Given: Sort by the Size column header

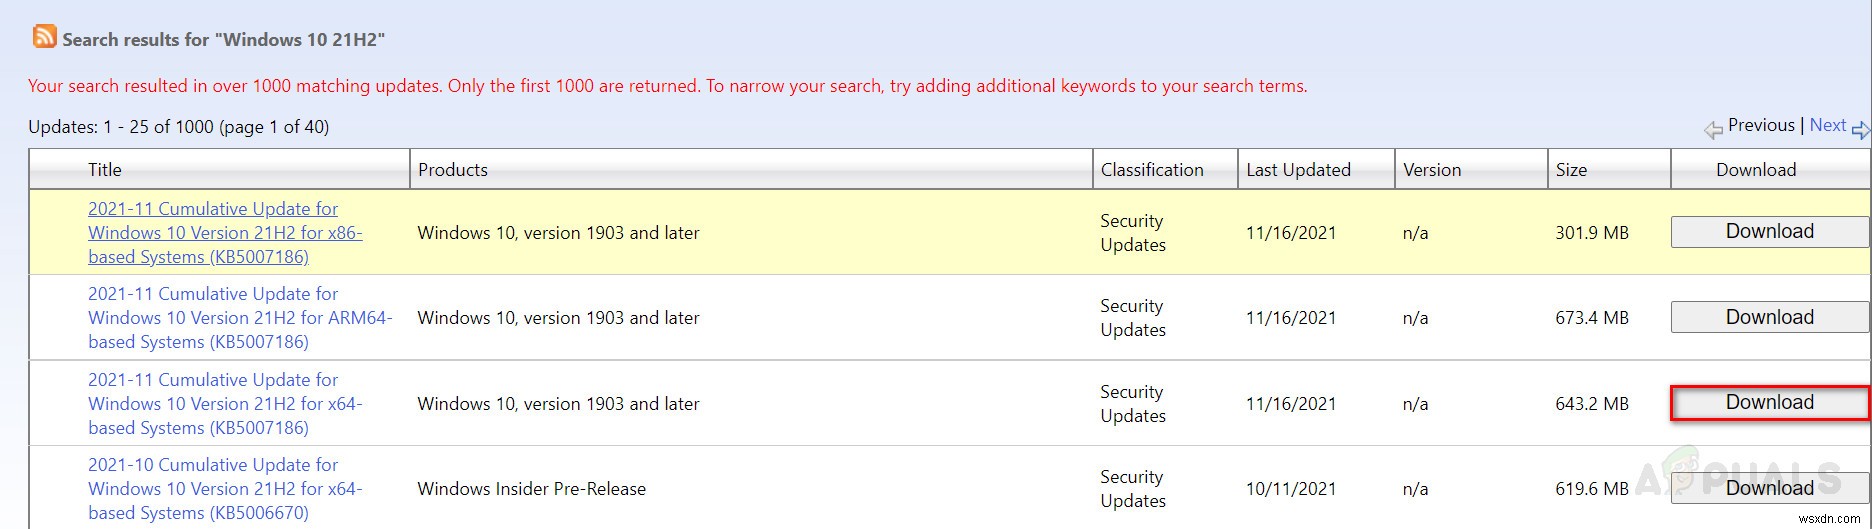Looking at the screenshot, I should tap(1571, 170).
